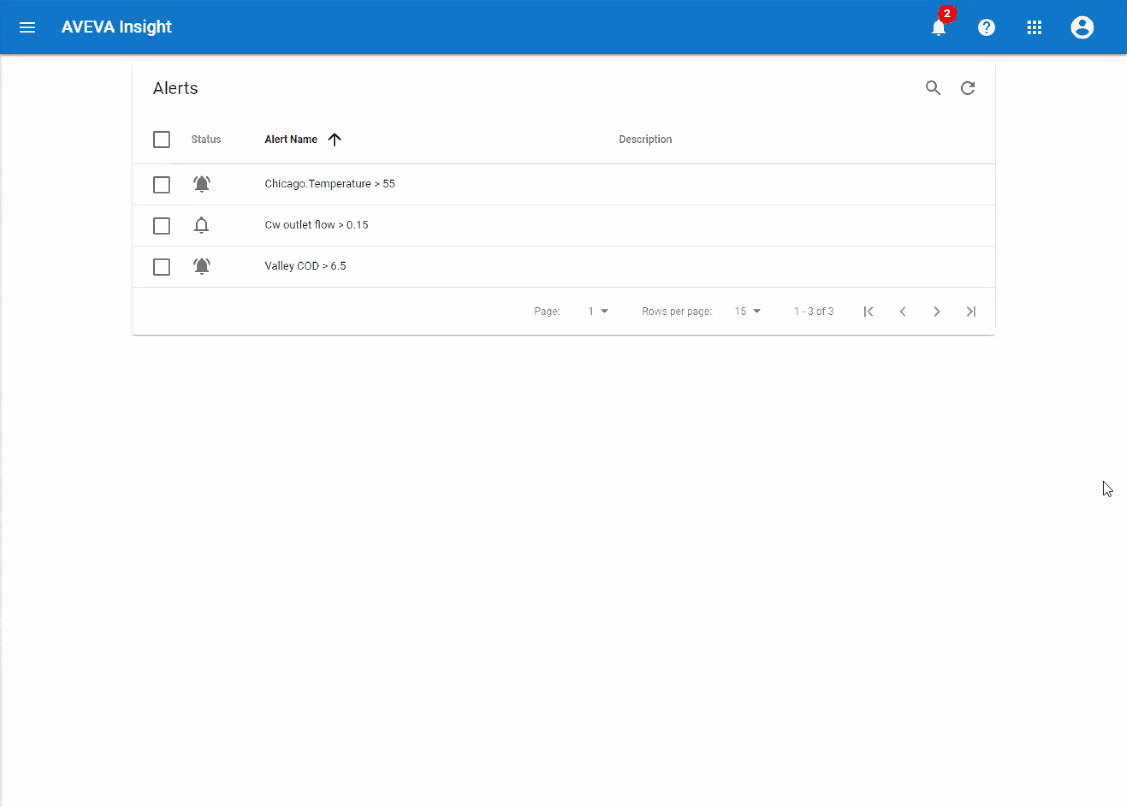
Task: Open the help question mark icon
Action: pyautogui.click(x=986, y=27)
